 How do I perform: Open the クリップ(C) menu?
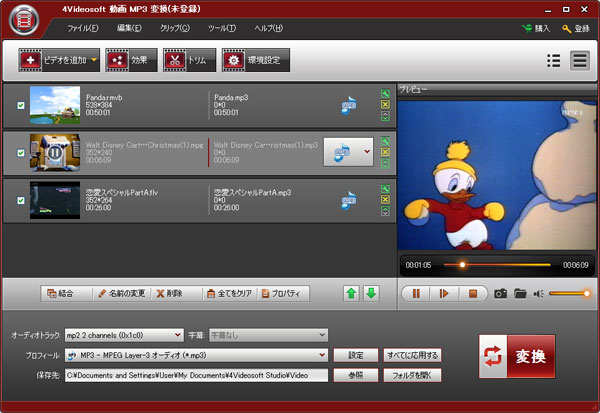pyautogui.click(x=174, y=28)
